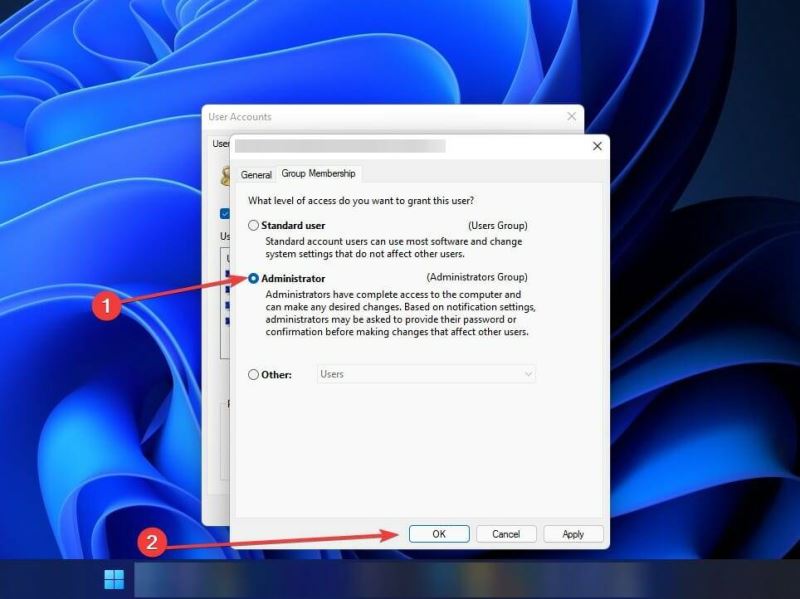Close the User Accounts window
This screenshot has width=800, height=599.
pyautogui.click(x=571, y=116)
